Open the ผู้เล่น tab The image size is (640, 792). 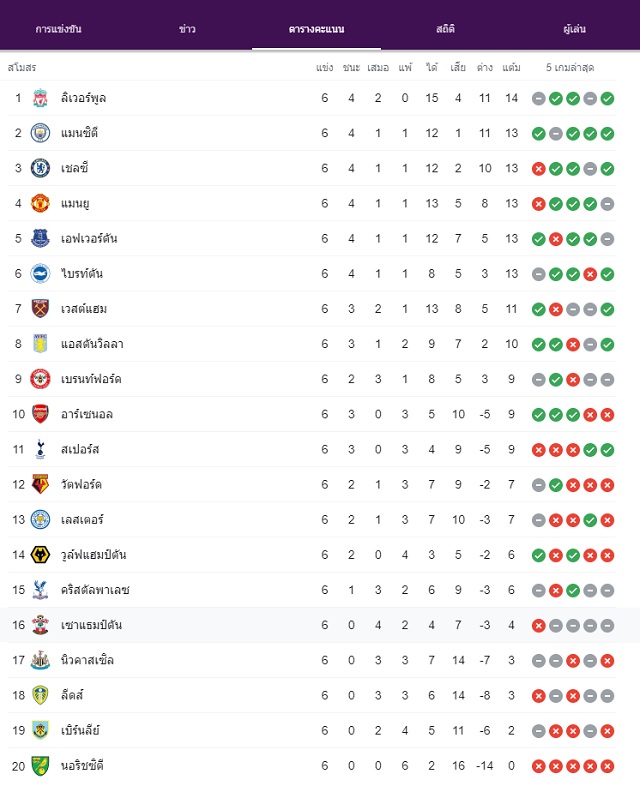click(x=574, y=29)
